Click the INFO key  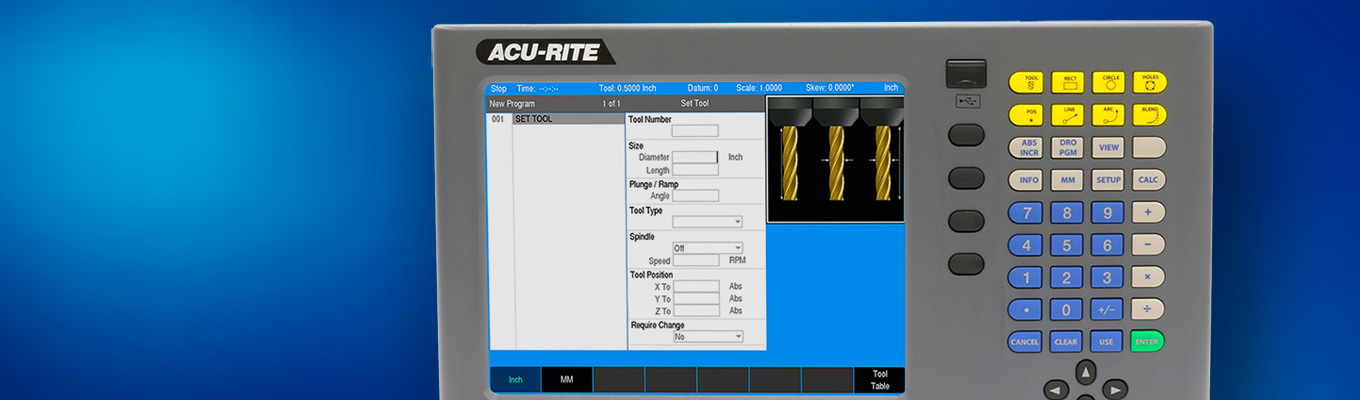click(x=1025, y=180)
